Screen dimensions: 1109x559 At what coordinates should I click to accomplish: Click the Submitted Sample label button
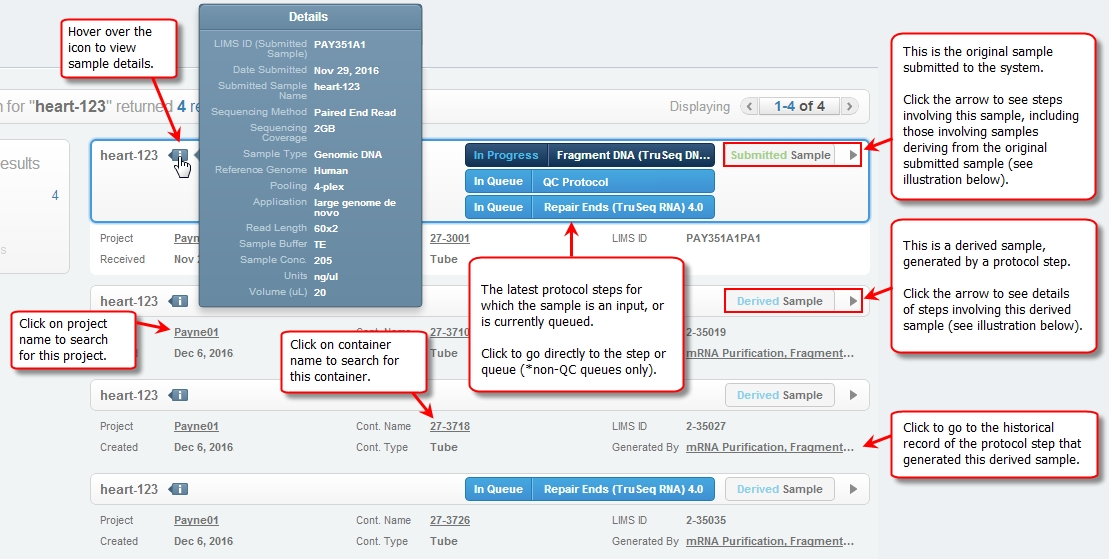coord(780,155)
